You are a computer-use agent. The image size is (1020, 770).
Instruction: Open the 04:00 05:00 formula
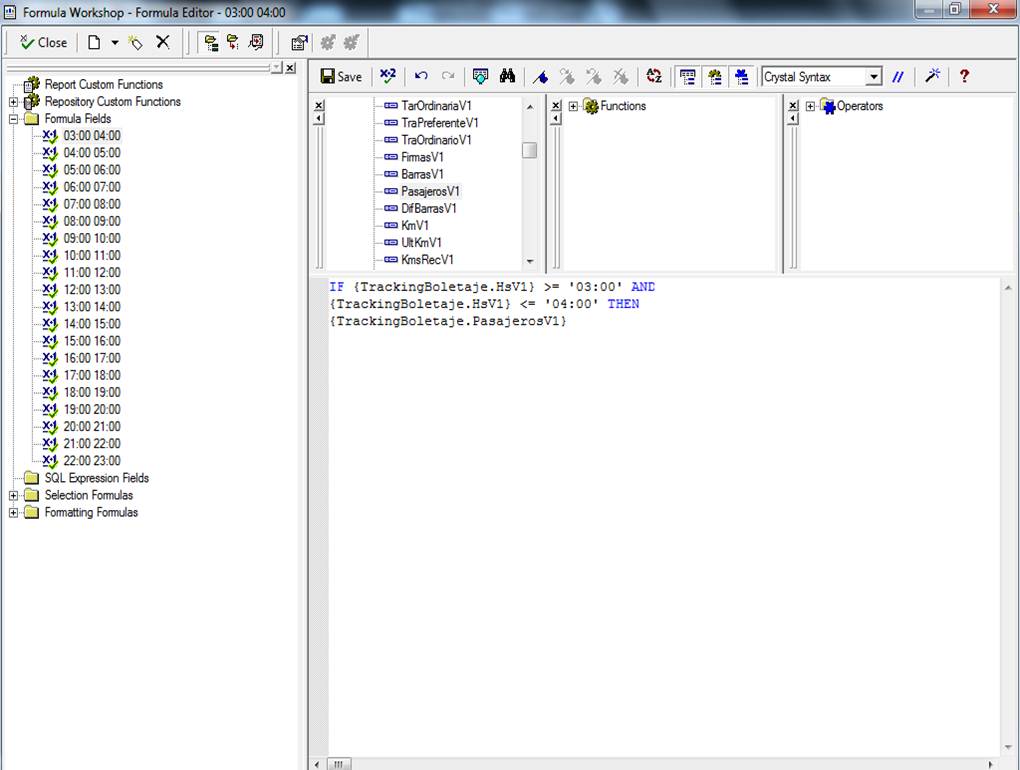pyautogui.click(x=92, y=153)
